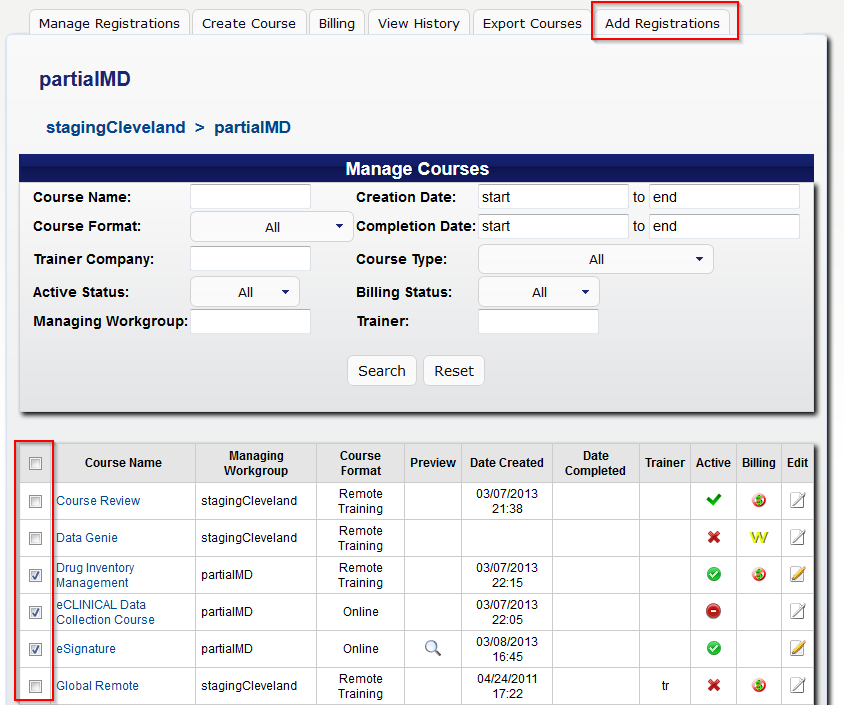
Task: Click the preview magnifier for eSignature
Action: (x=432, y=648)
